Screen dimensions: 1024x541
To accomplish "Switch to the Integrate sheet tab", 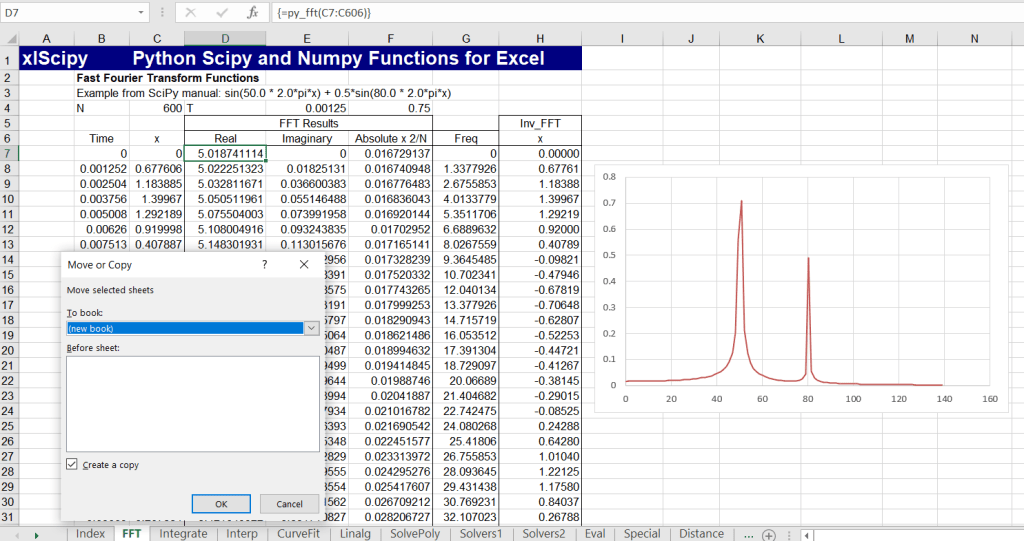I will tap(184, 534).
